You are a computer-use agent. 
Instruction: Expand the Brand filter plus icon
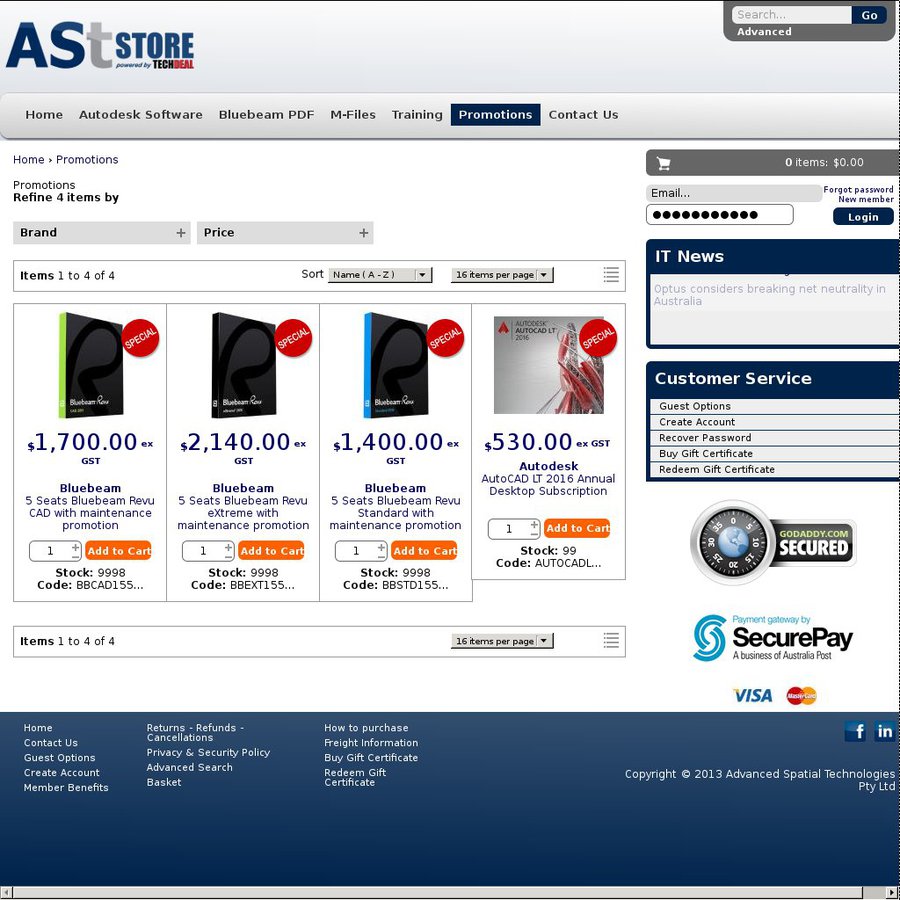tap(181, 233)
